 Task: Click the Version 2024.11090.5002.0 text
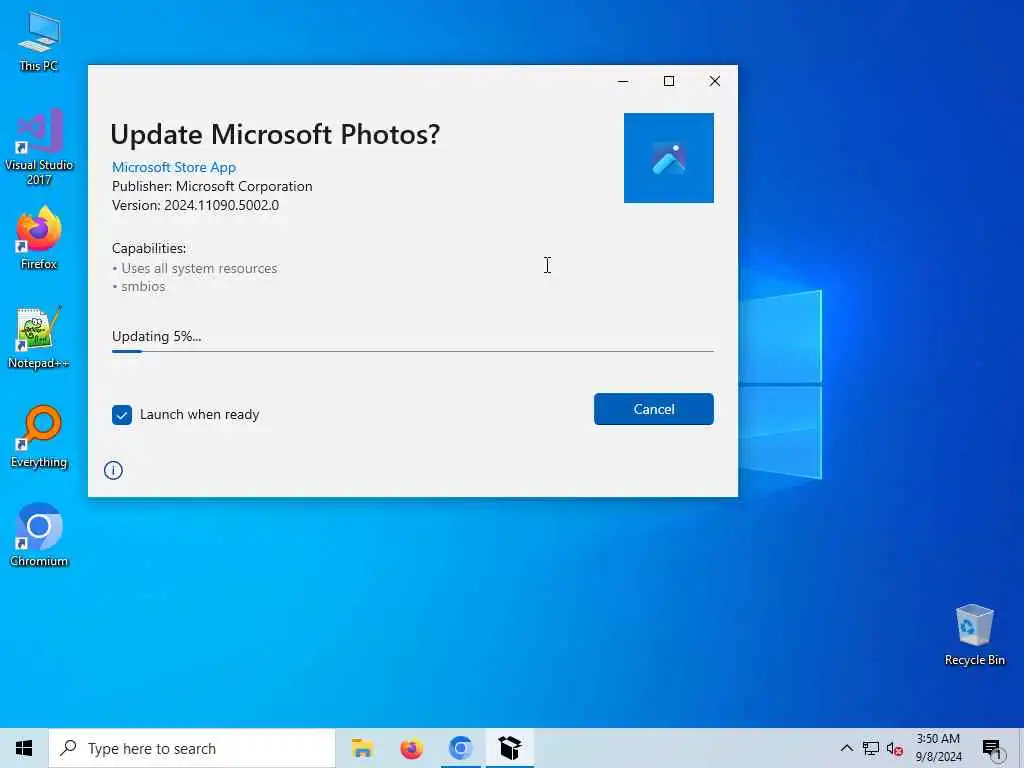point(195,205)
